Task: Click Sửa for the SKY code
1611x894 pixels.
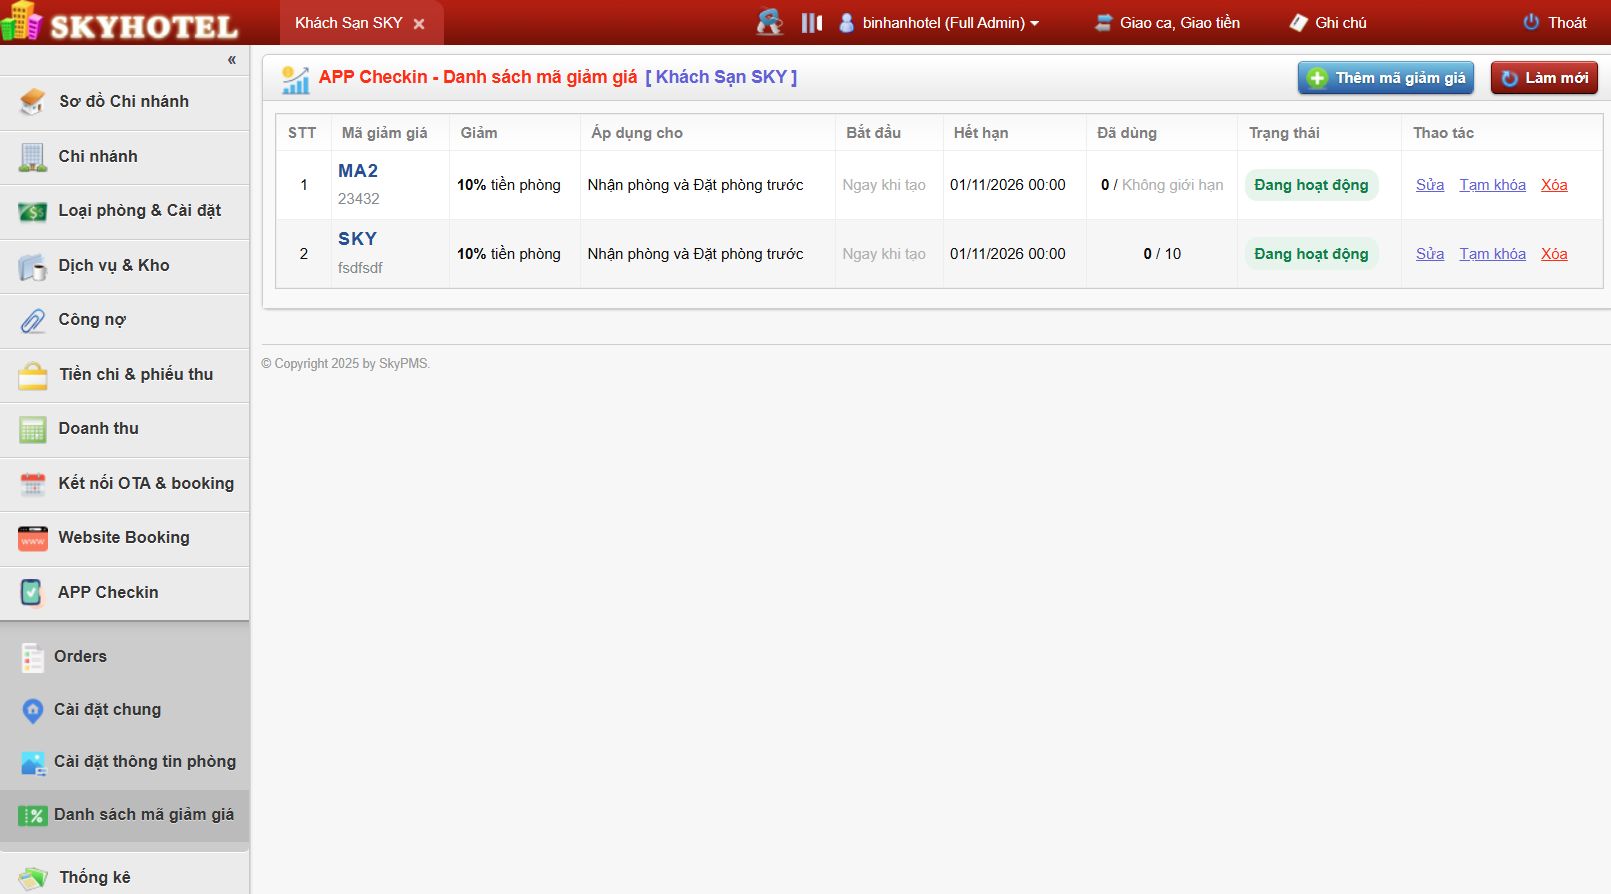Action: point(1430,254)
